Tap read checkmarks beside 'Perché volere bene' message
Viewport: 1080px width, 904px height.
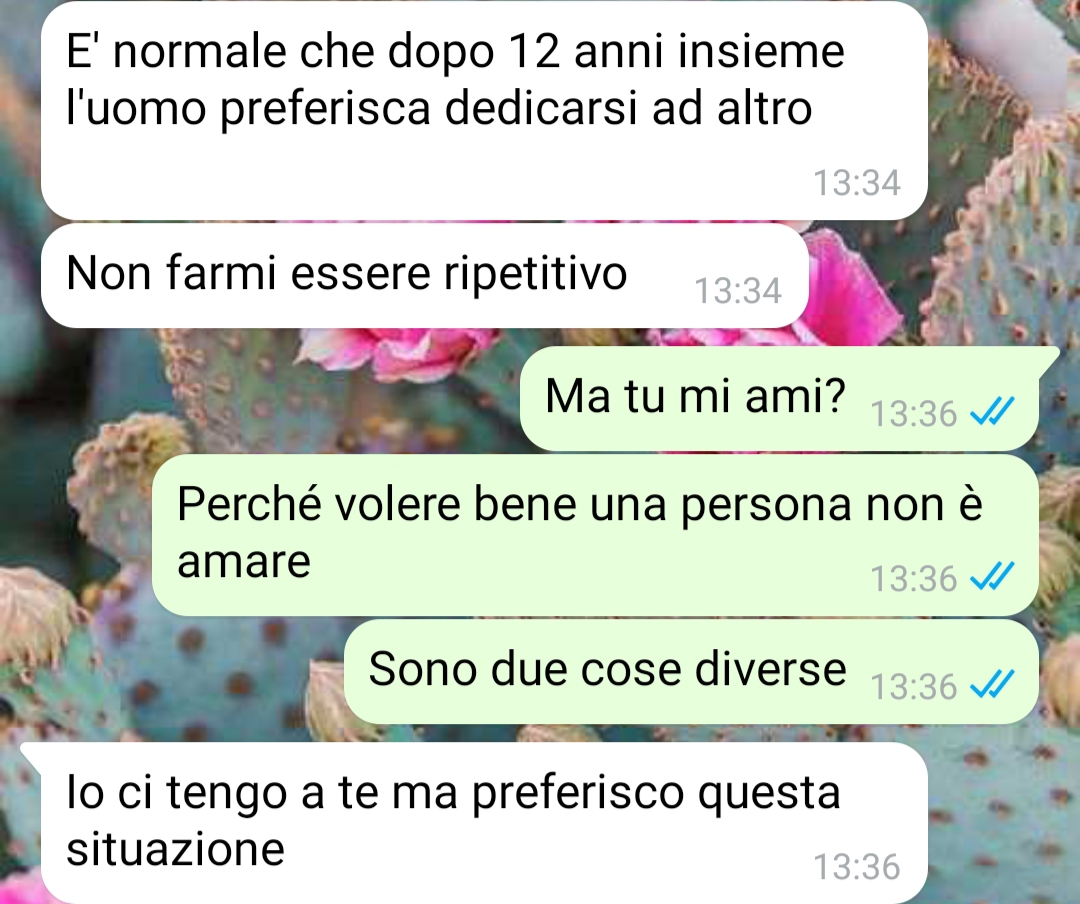point(992,577)
